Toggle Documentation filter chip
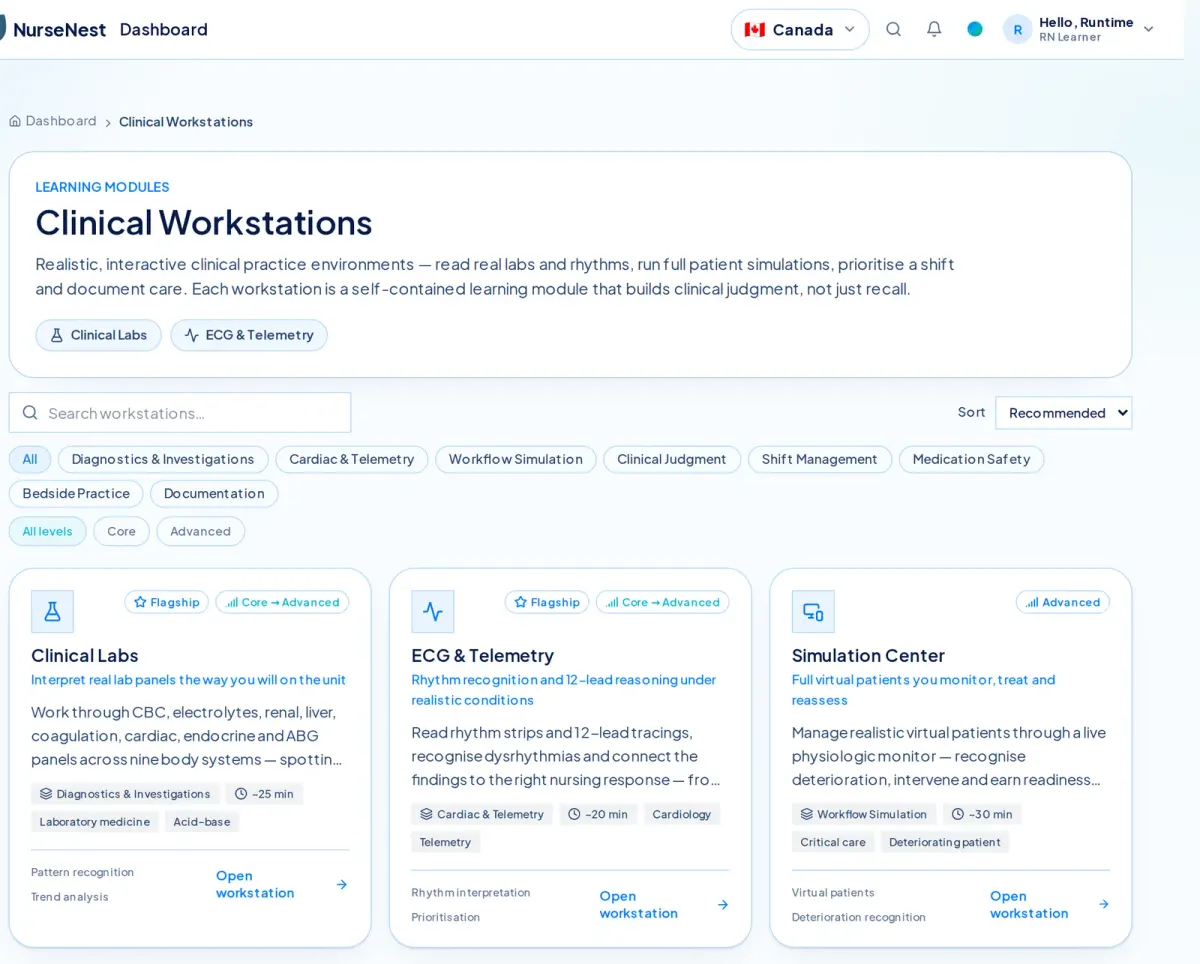This screenshot has height=964, width=1200. (214, 493)
